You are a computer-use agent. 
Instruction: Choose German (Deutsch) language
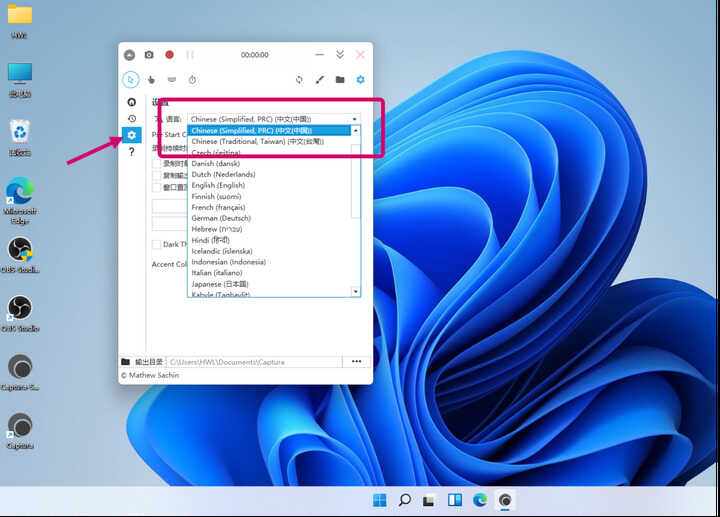[x=269, y=218]
